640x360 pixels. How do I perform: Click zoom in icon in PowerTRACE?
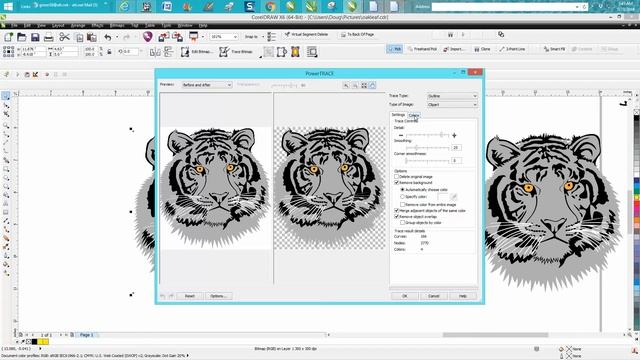tap(346, 85)
